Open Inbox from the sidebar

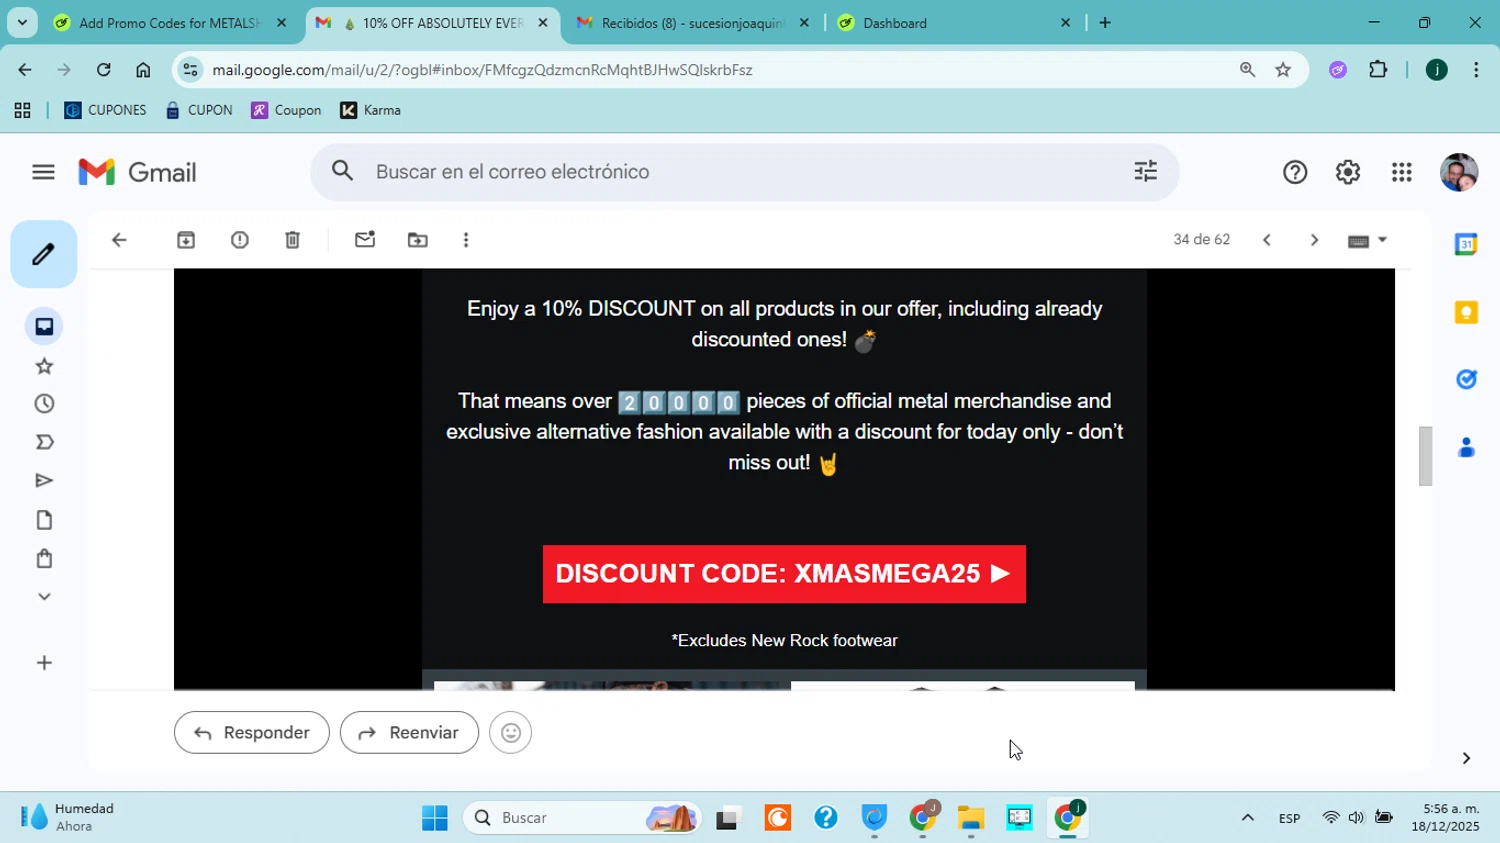click(44, 327)
